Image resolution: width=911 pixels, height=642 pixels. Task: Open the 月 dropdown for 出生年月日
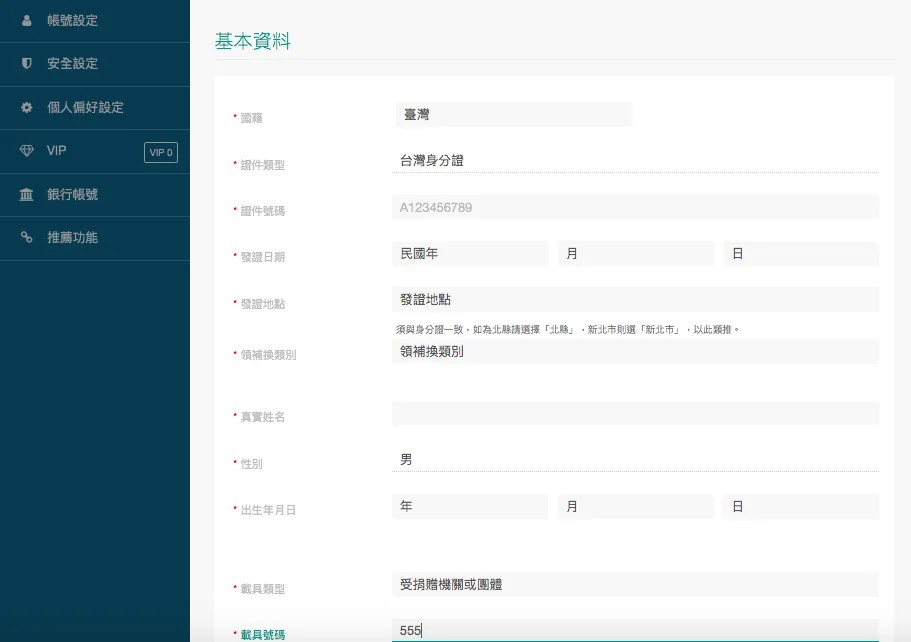[x=636, y=506]
